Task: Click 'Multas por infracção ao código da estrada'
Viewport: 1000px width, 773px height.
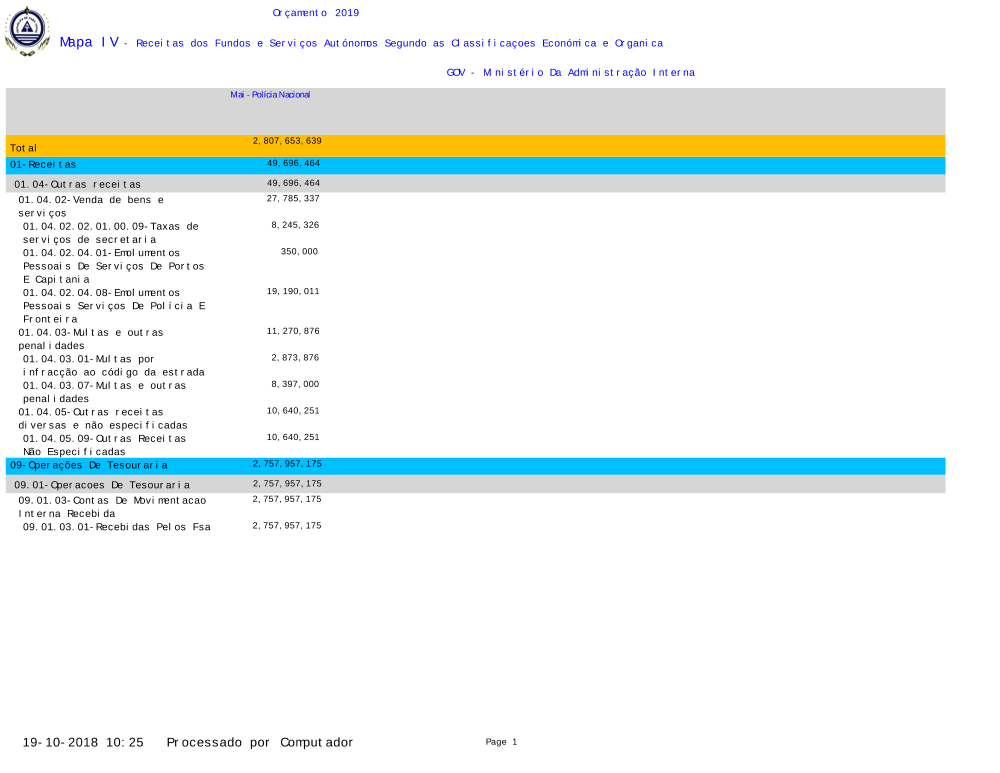Action: click(x=113, y=365)
